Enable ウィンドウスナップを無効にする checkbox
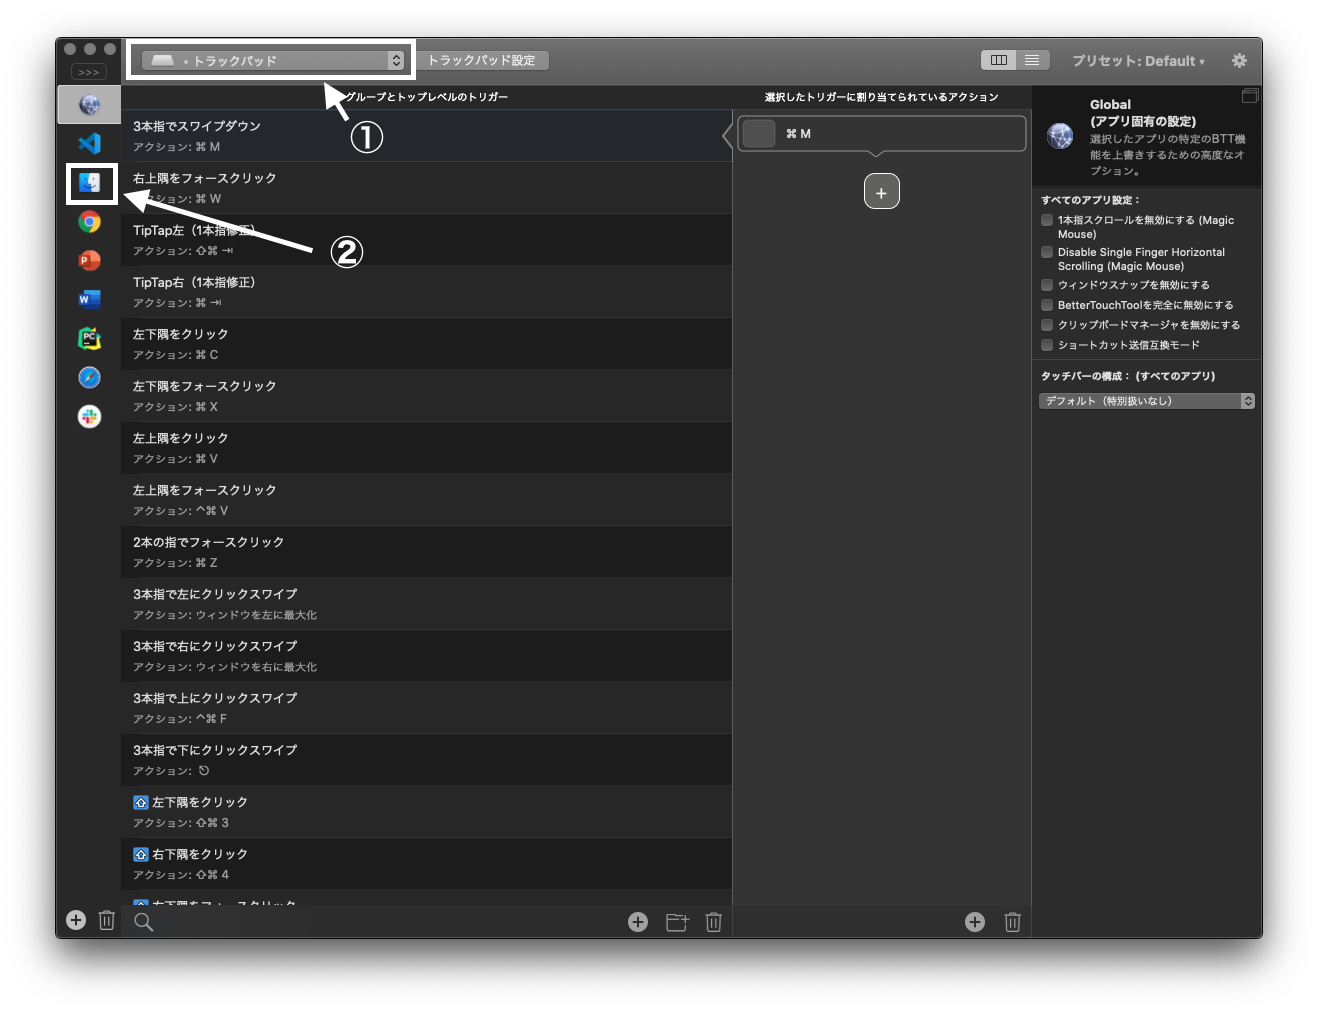 pyautogui.click(x=1047, y=285)
